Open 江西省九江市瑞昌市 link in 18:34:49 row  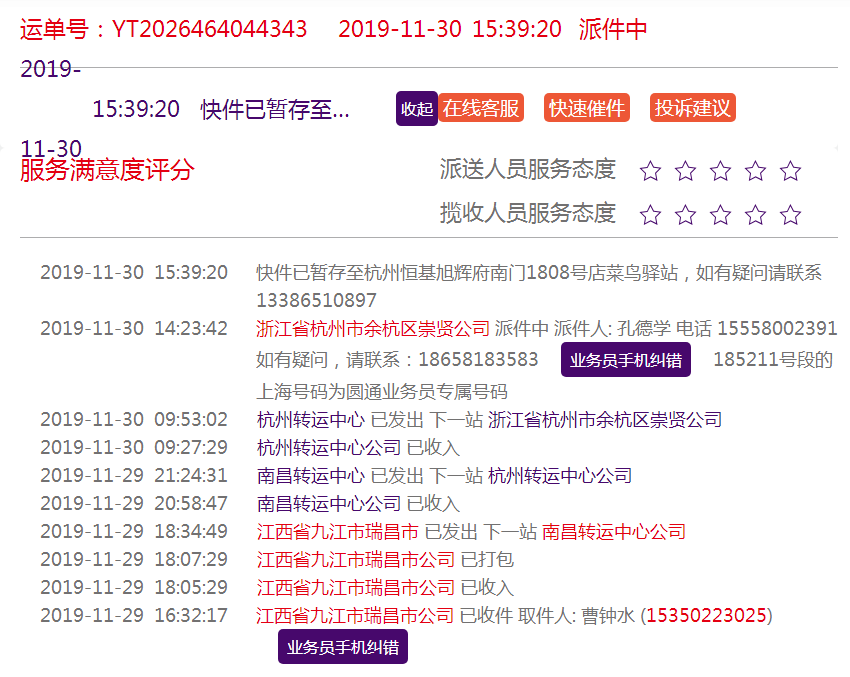tap(338, 532)
